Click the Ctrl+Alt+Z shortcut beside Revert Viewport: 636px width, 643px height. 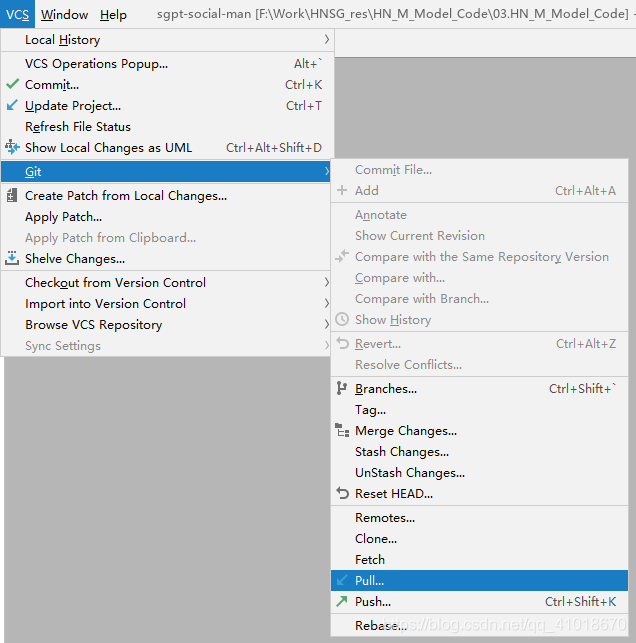[586, 343]
